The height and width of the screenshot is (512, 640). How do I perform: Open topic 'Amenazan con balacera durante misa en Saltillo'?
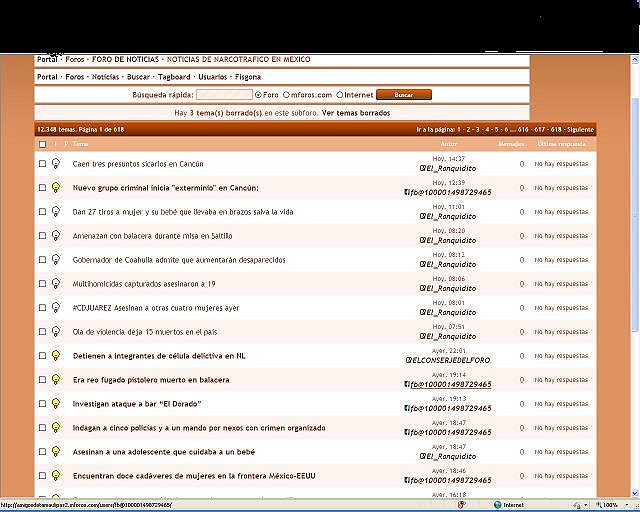click(152, 236)
